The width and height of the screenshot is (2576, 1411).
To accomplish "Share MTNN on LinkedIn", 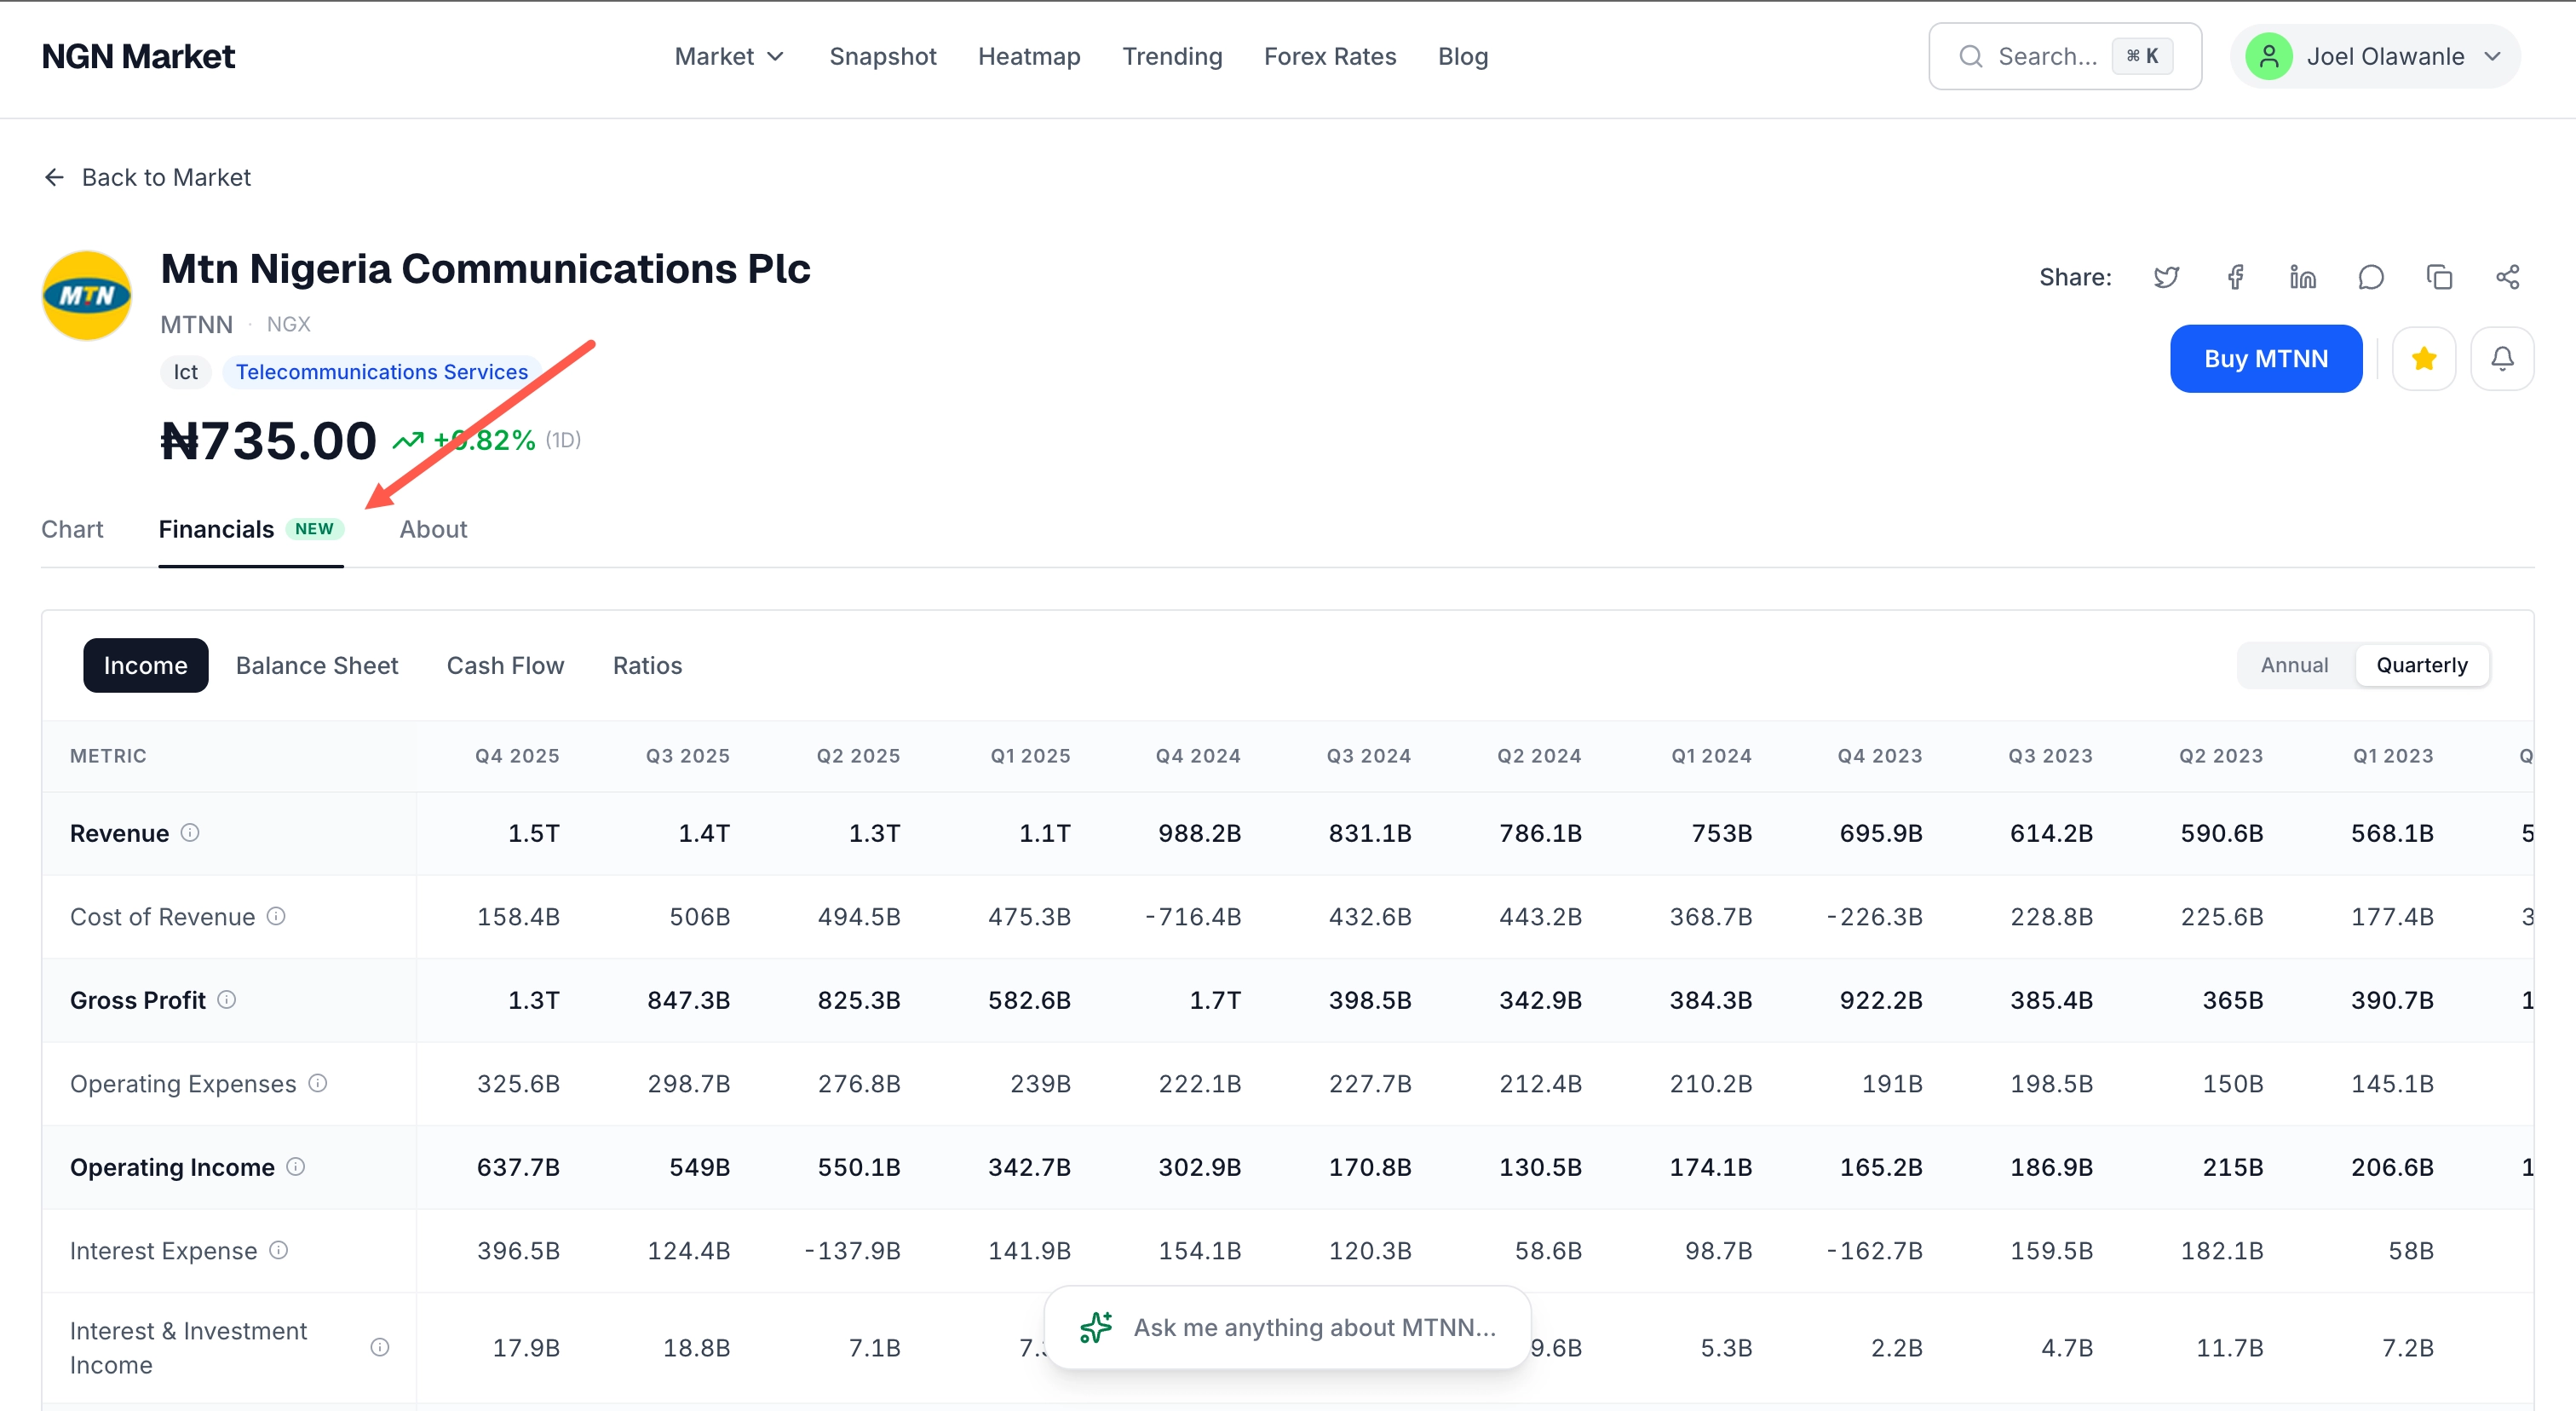I will click(2302, 276).
